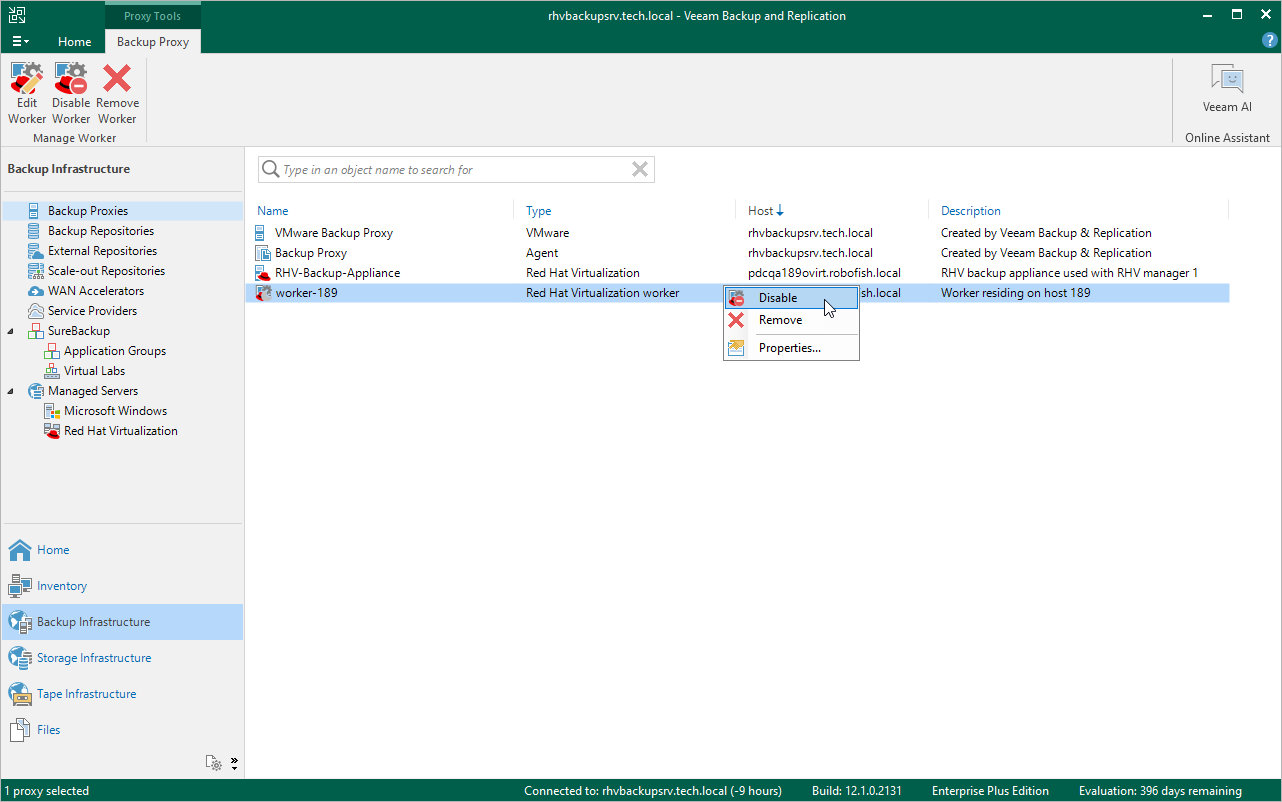1282x802 pixels.
Task: Select the RHV-Backup-Appliance row
Action: click(x=737, y=273)
